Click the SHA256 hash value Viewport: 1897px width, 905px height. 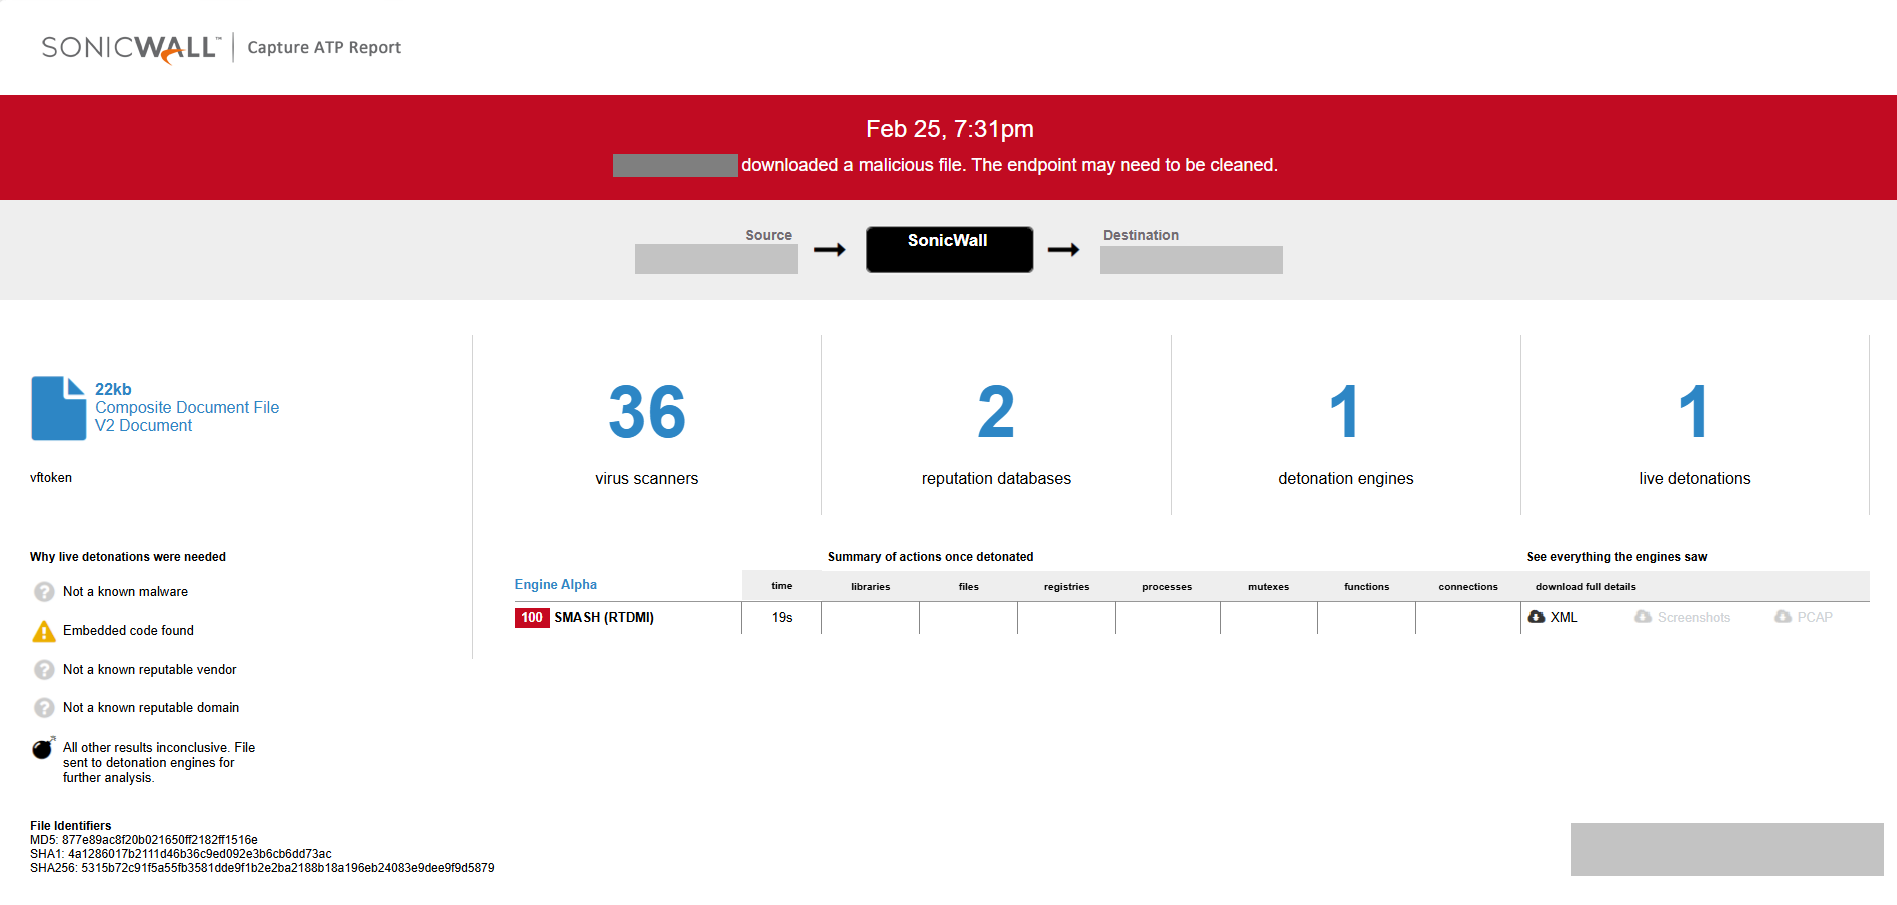pos(288,868)
